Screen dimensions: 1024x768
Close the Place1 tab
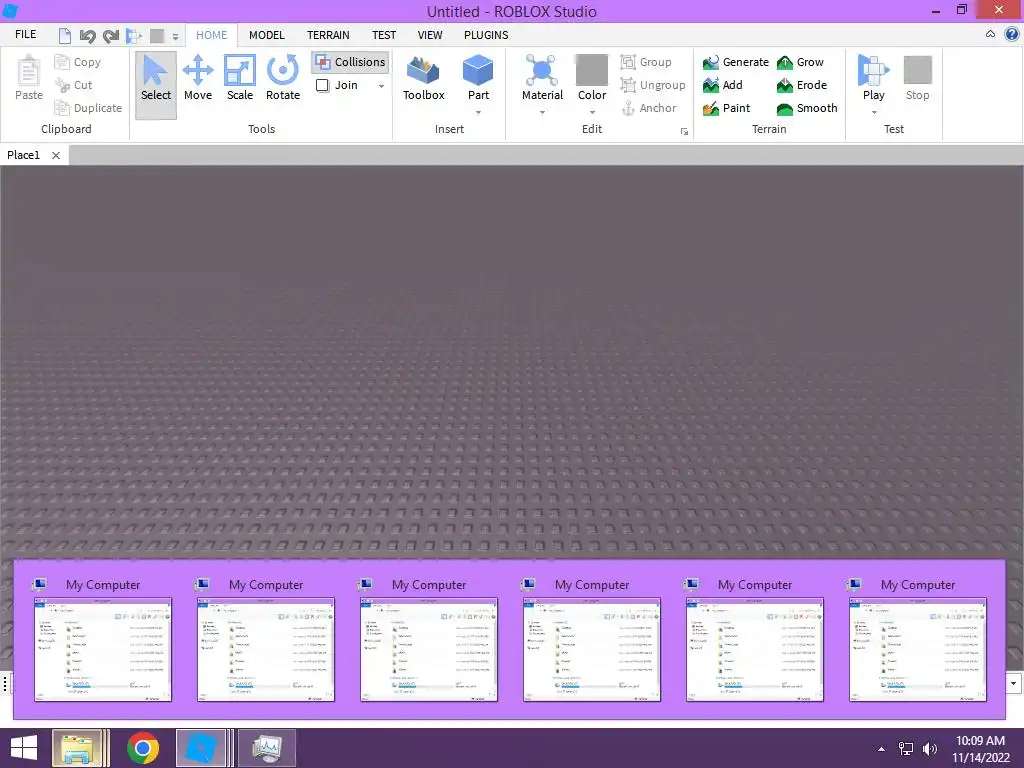click(x=56, y=155)
